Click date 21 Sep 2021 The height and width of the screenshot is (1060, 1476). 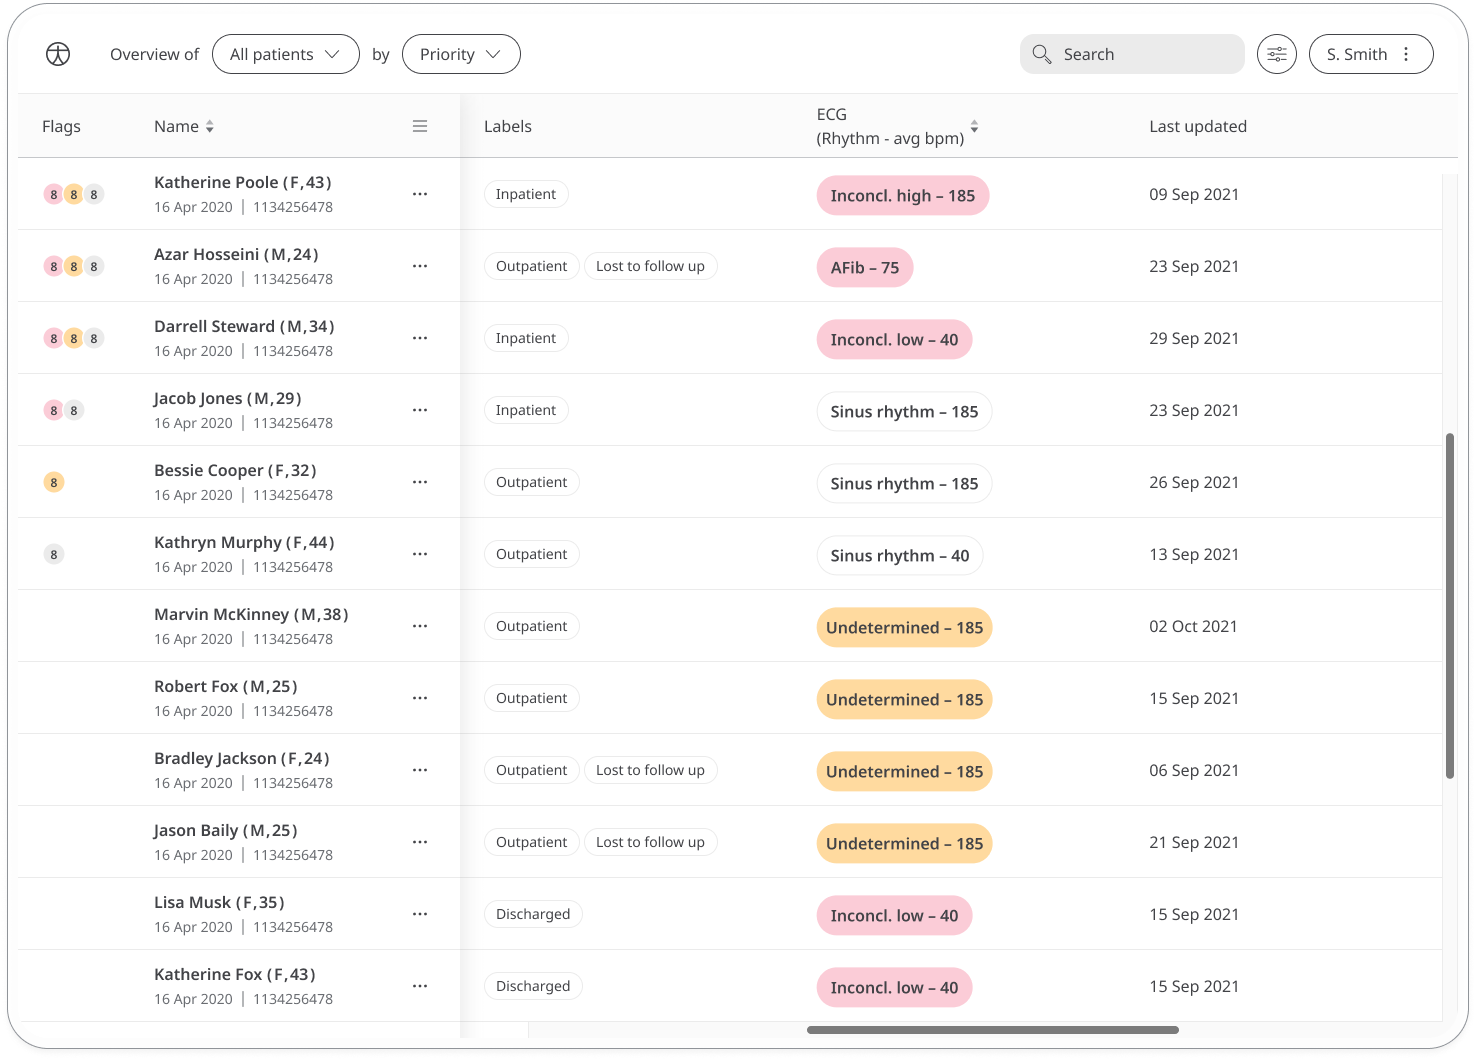(1194, 842)
